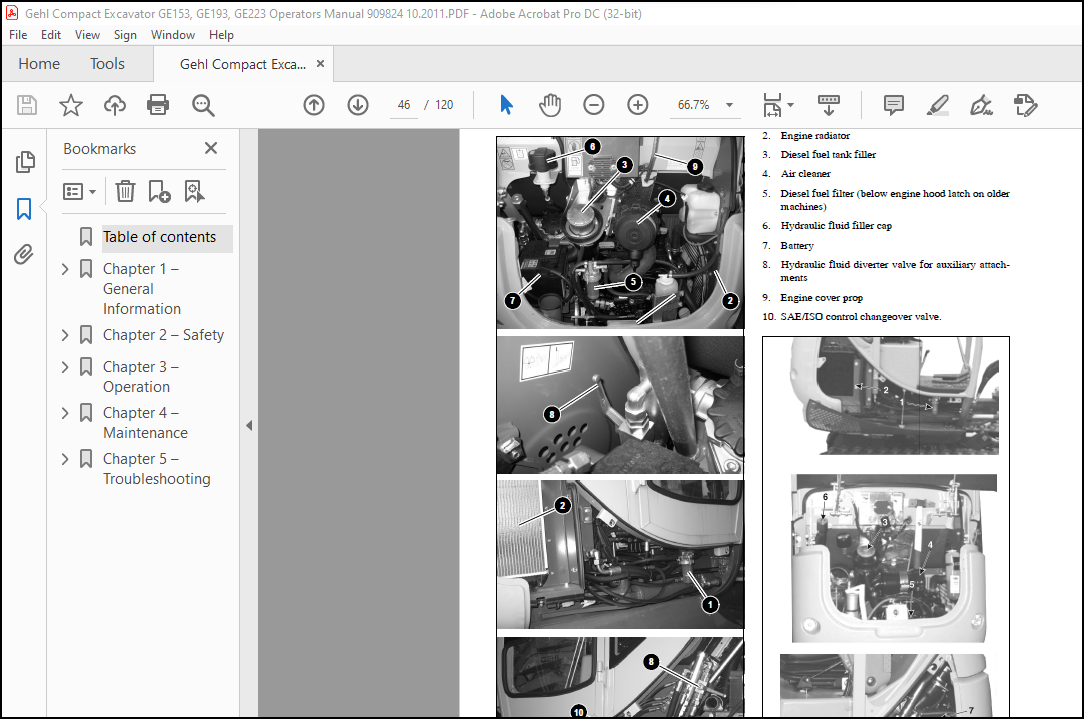1084x719 pixels.
Task: Collapse the navigation pane with side arrow
Action: [249, 426]
